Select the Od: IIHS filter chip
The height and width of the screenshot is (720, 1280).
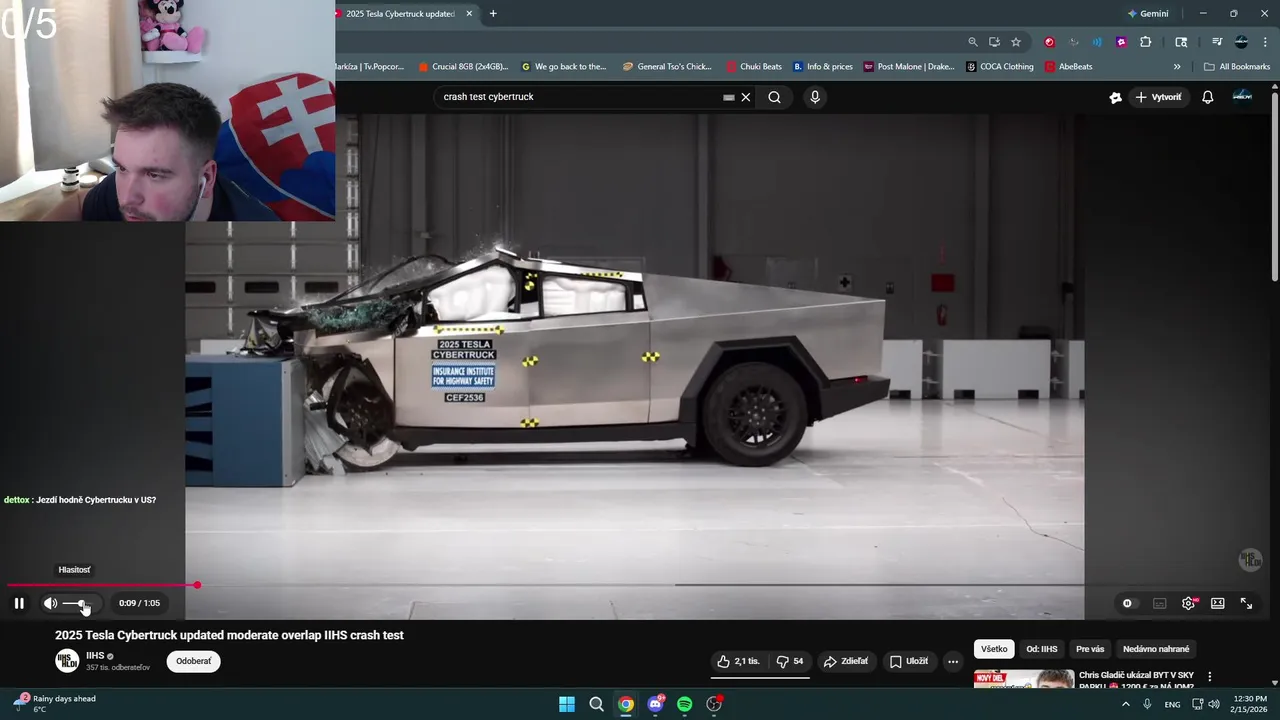point(1041,649)
